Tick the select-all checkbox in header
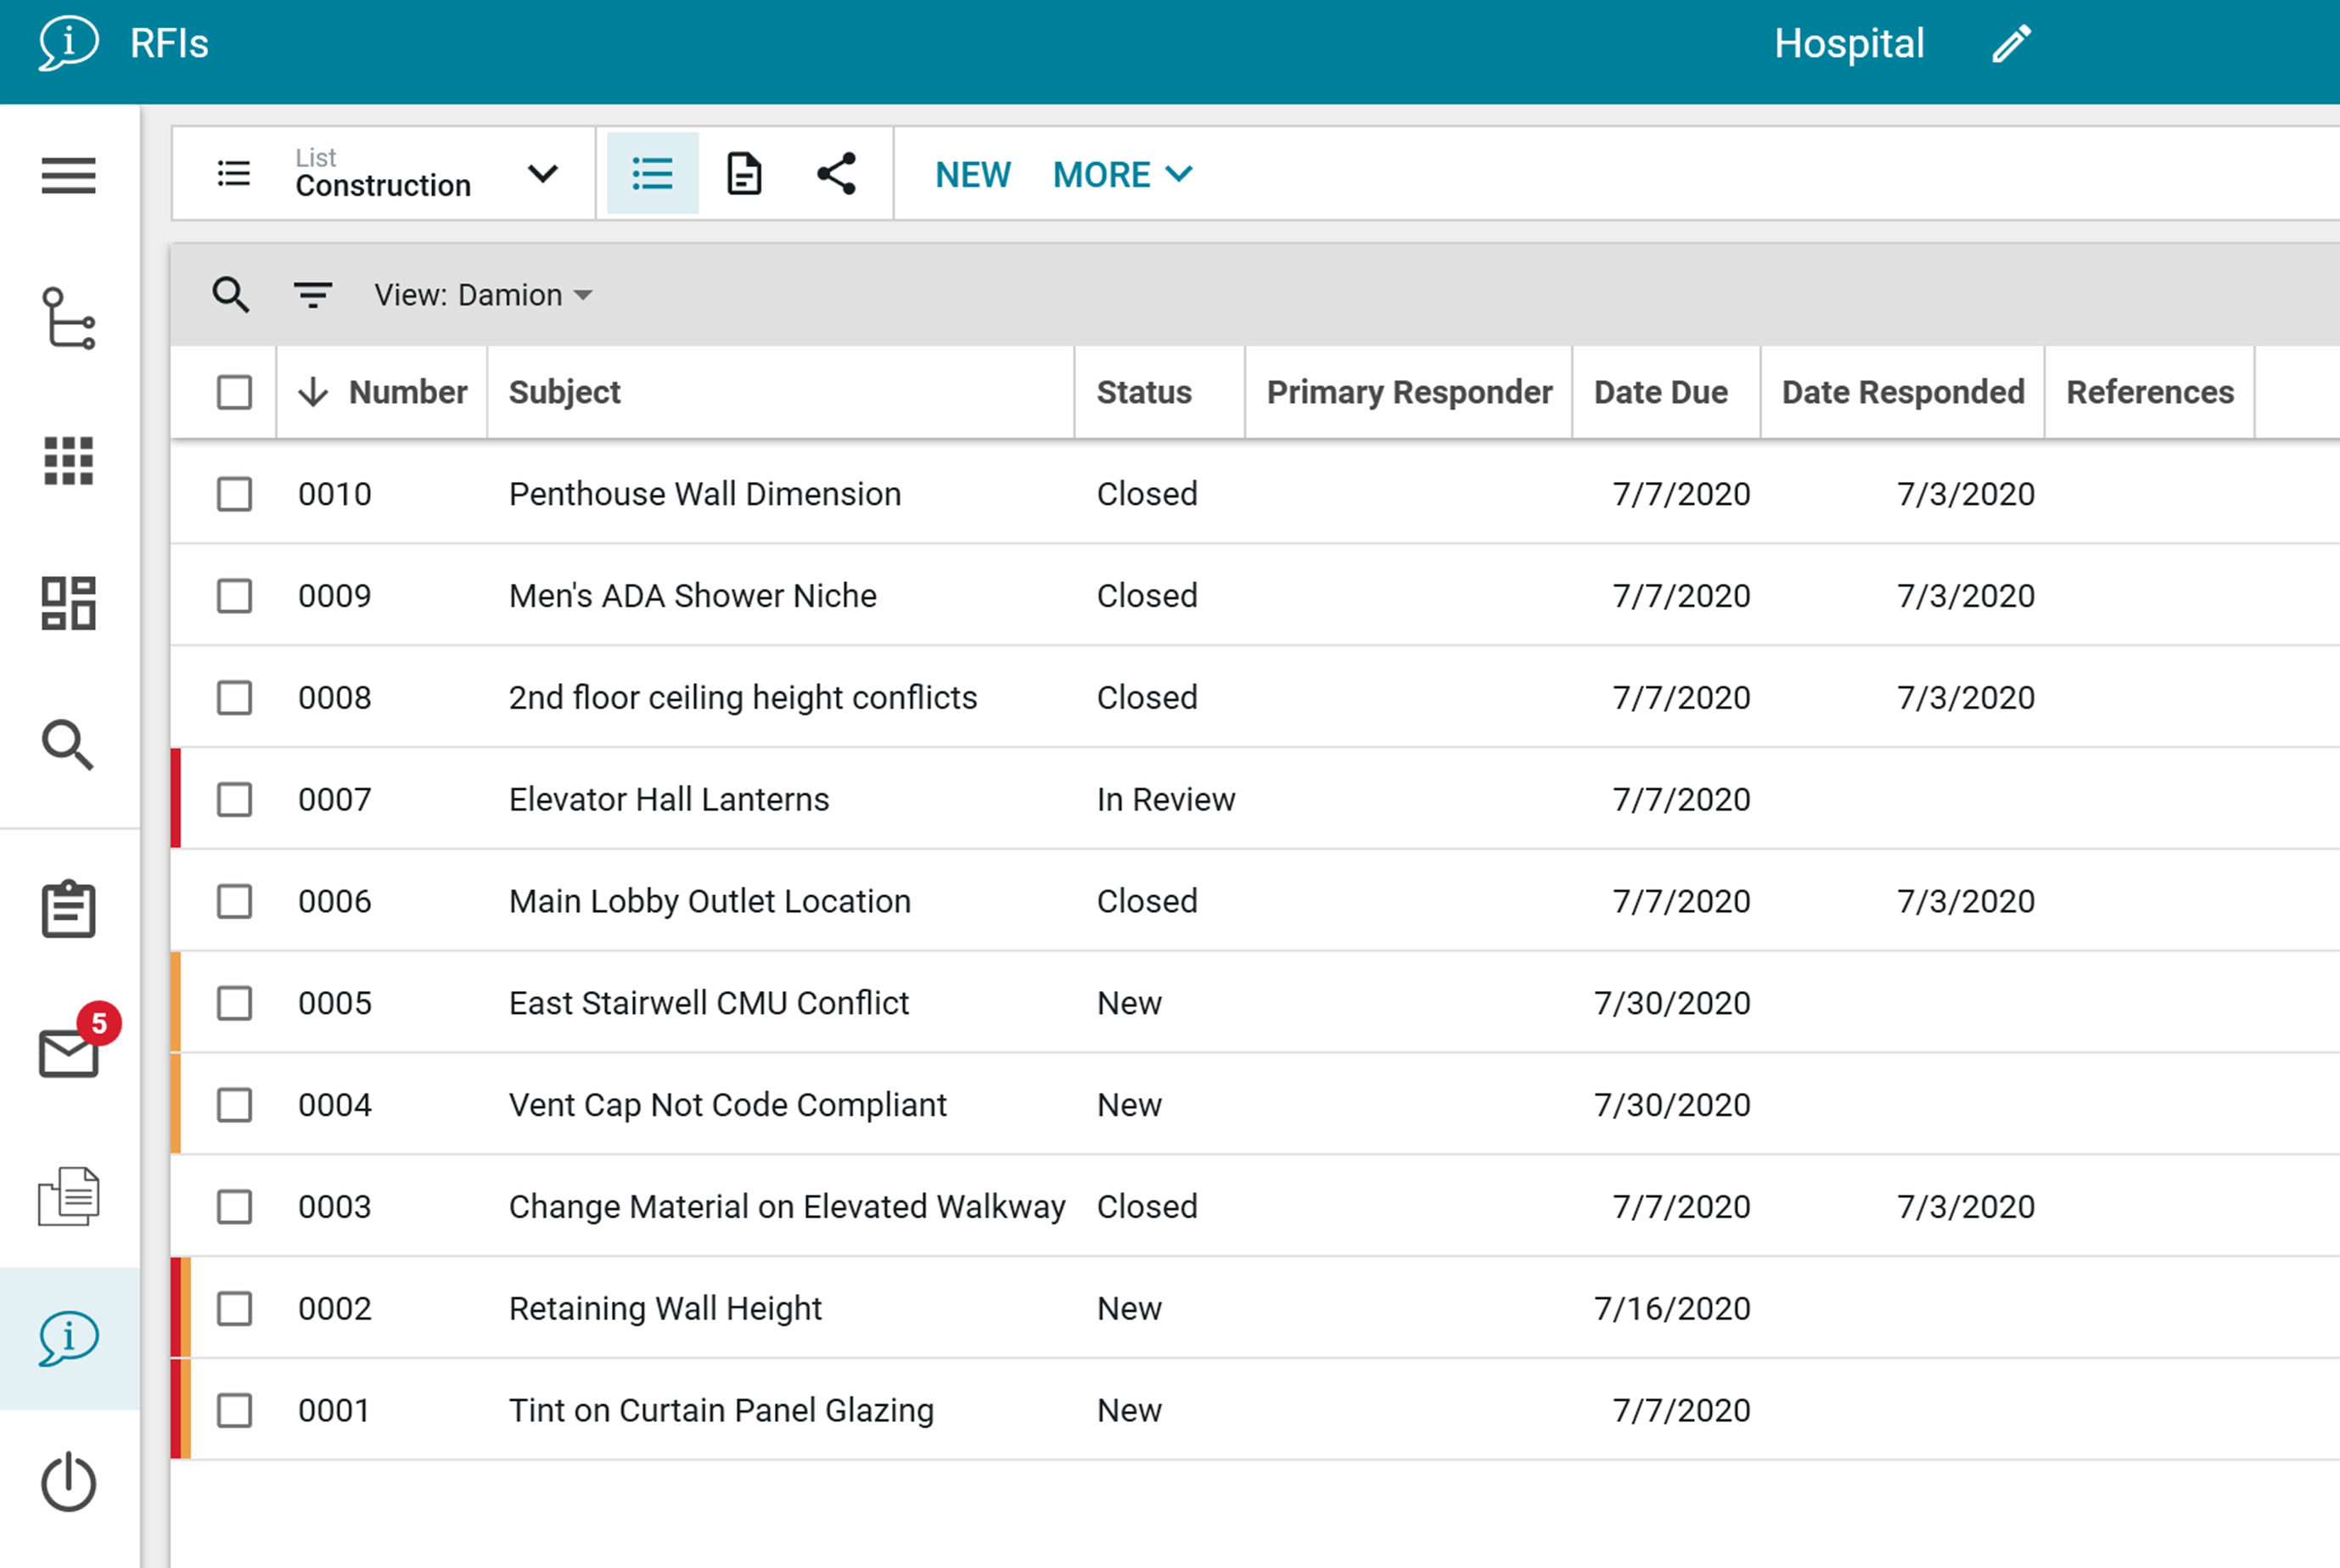 point(234,392)
